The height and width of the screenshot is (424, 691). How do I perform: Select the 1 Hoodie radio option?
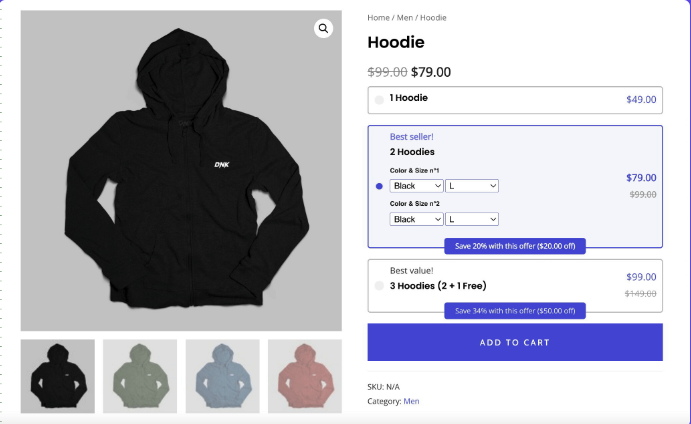click(379, 99)
